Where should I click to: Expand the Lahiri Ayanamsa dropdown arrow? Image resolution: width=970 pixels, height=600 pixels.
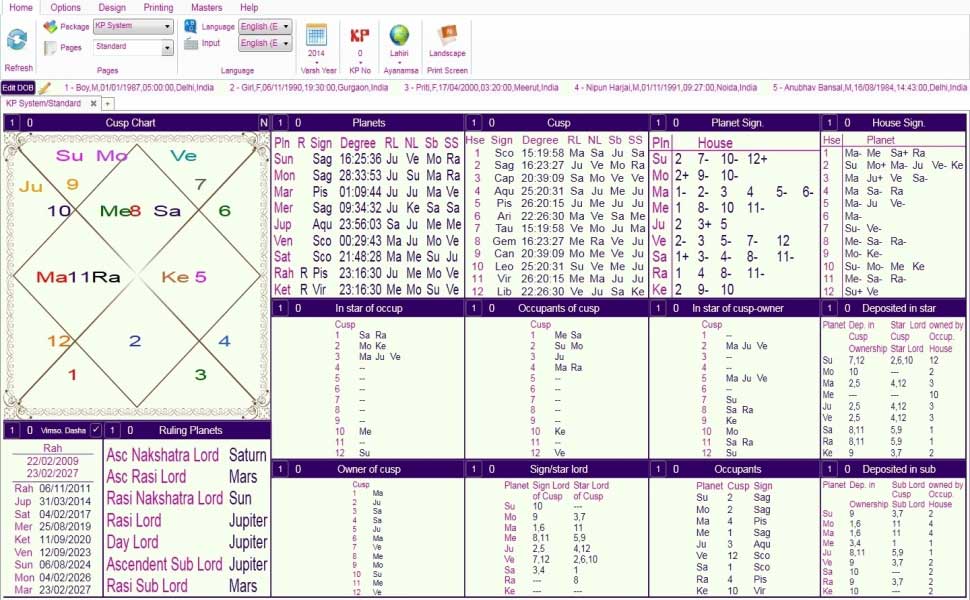tap(399, 62)
